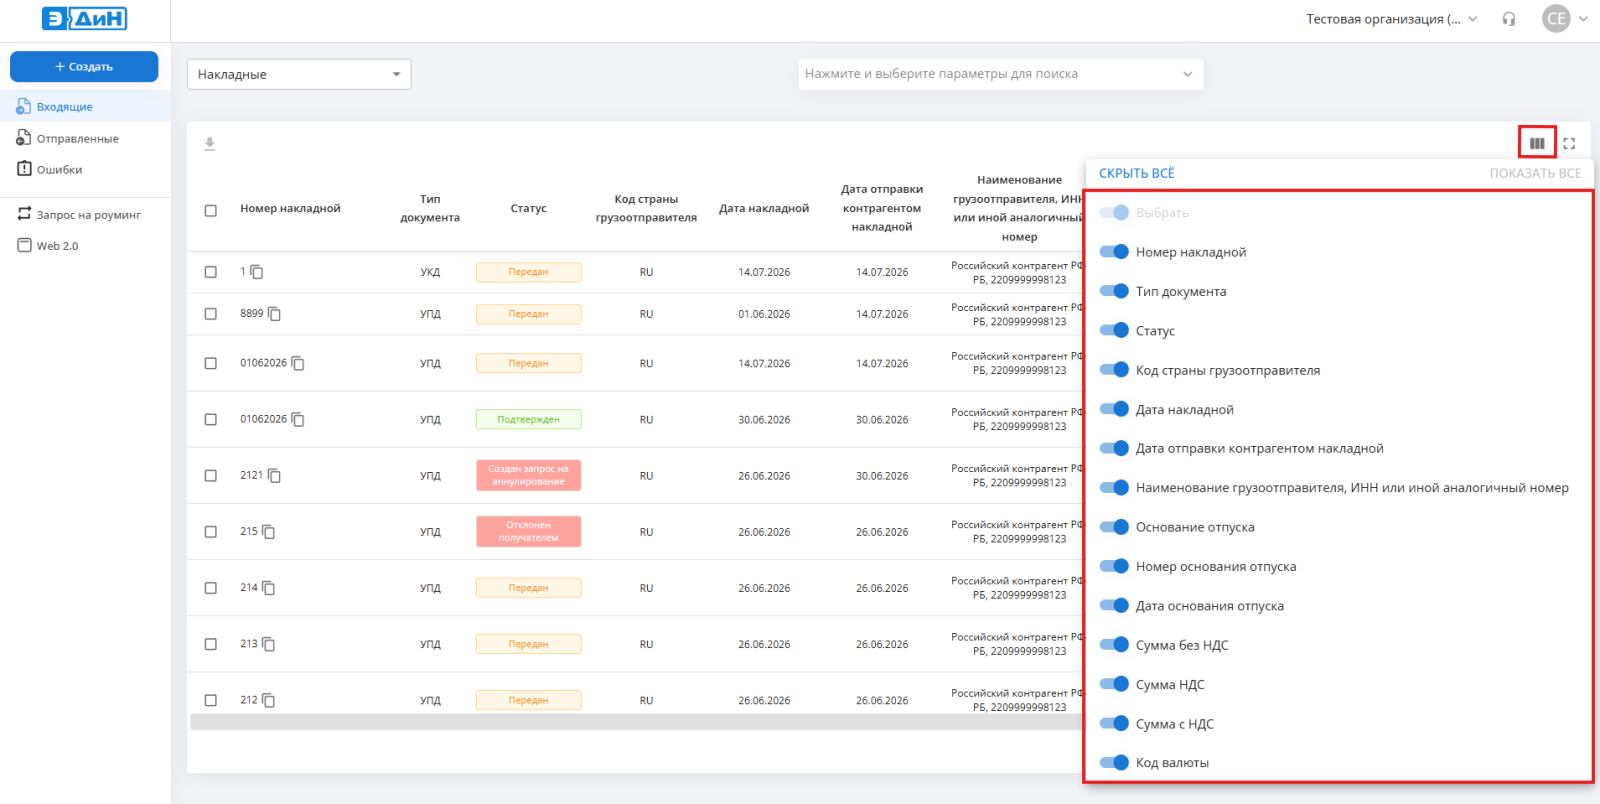Open the support headset icon
Viewport: 1600px width, 804px height.
[1509, 19]
